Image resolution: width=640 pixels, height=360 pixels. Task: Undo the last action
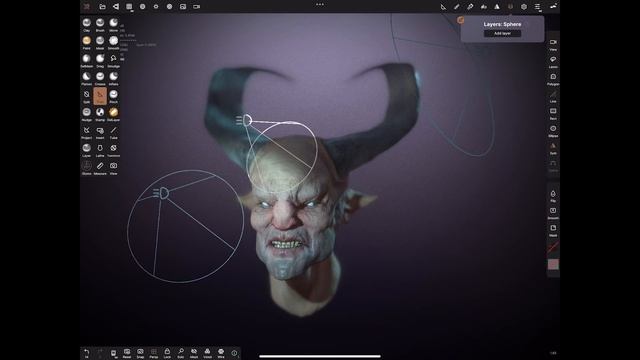(87, 353)
